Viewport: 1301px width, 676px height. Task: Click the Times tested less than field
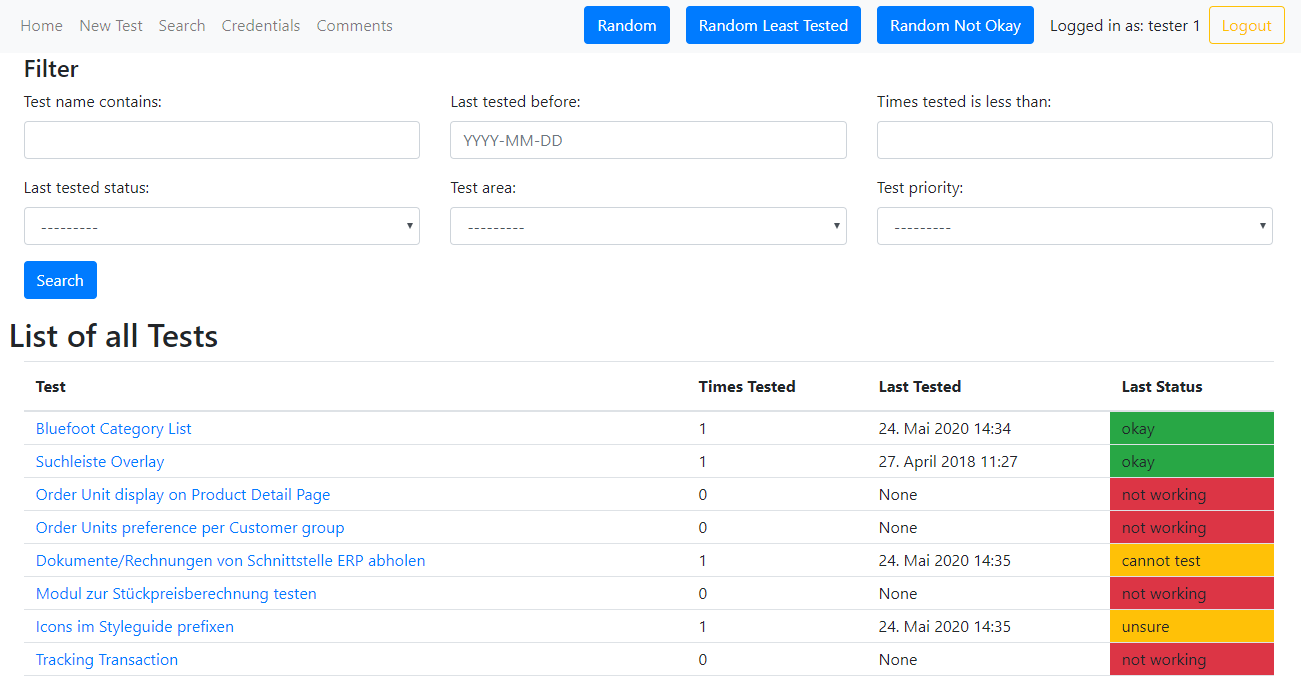pos(1074,141)
